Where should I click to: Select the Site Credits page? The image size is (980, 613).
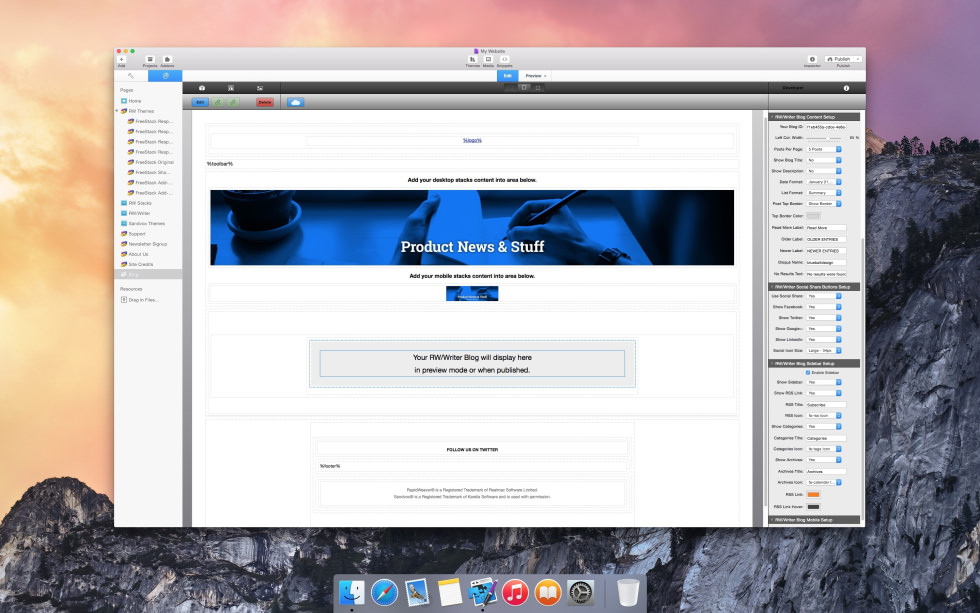coord(148,264)
